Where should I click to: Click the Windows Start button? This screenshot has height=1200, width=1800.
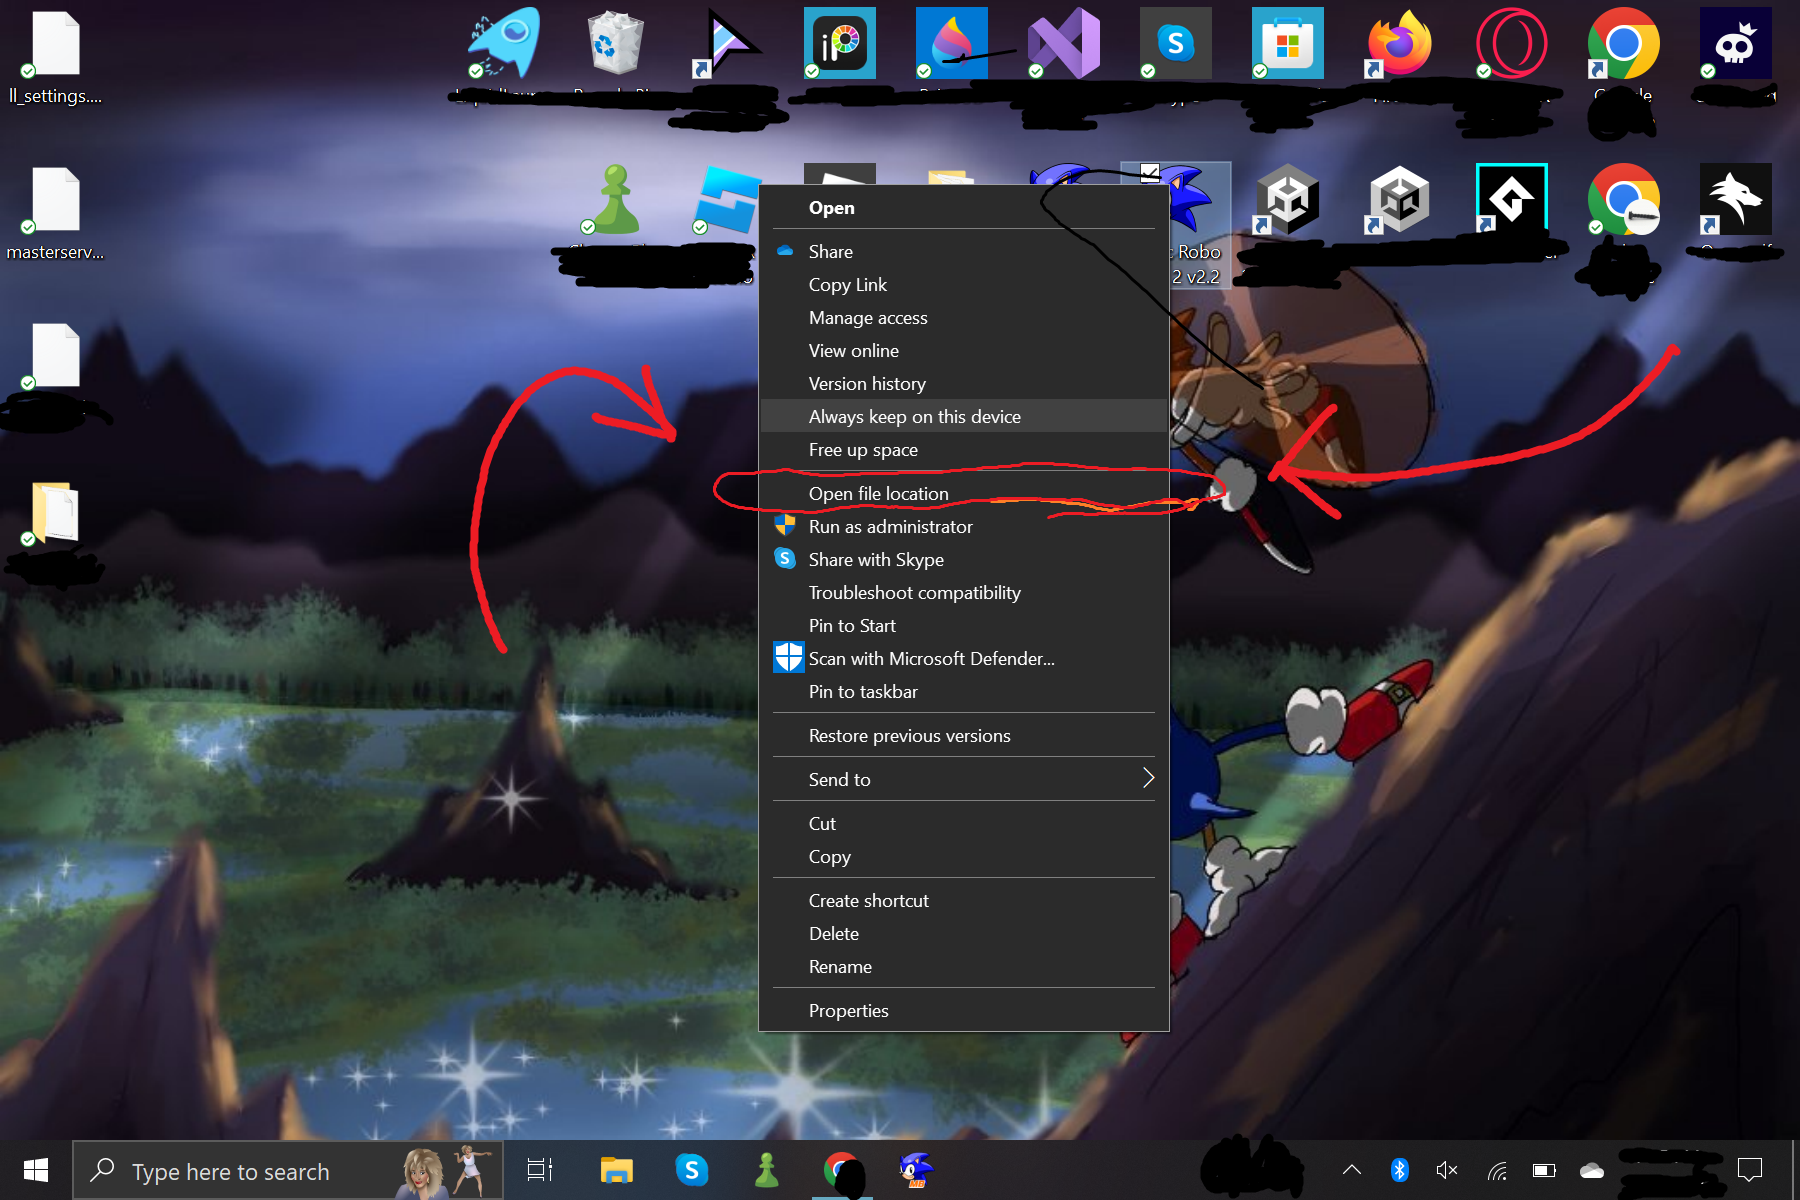point(36,1170)
